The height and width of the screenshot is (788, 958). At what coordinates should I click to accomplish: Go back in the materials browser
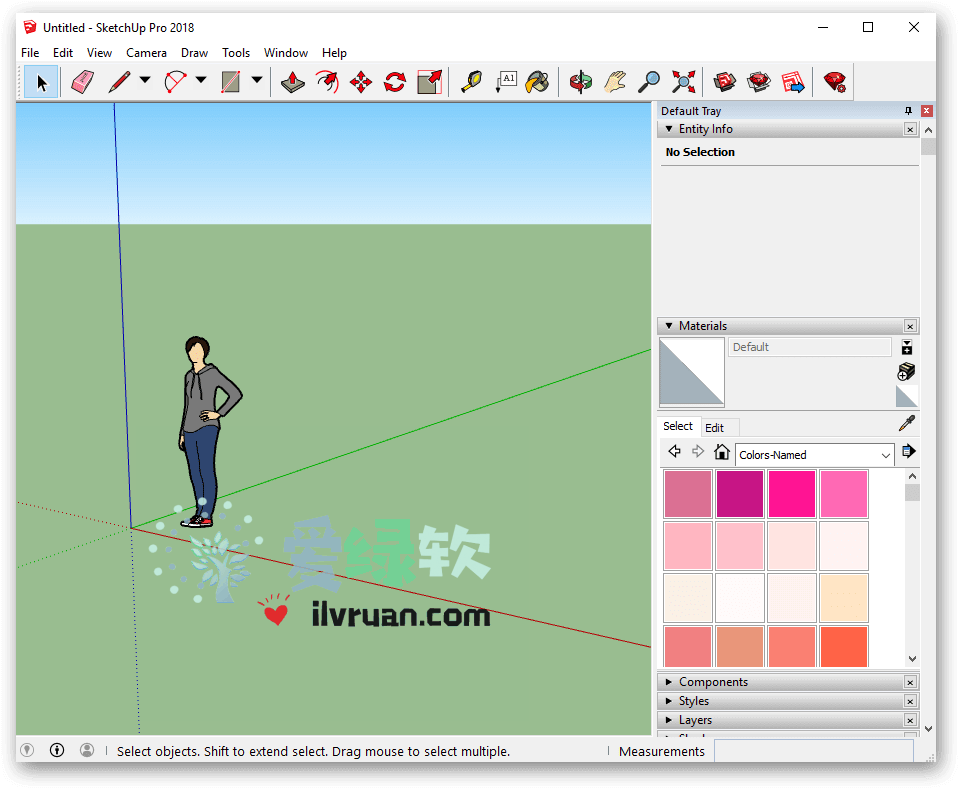point(675,451)
